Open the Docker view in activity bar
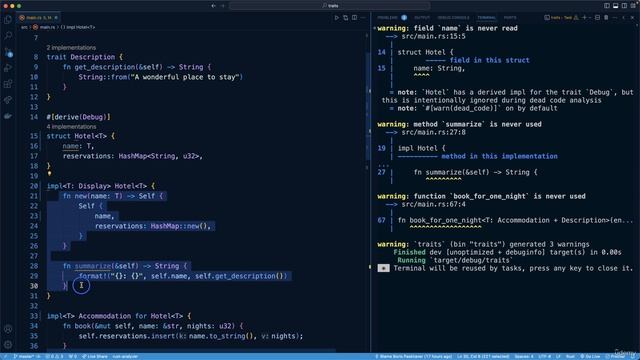640x360 pixels. 8,116
